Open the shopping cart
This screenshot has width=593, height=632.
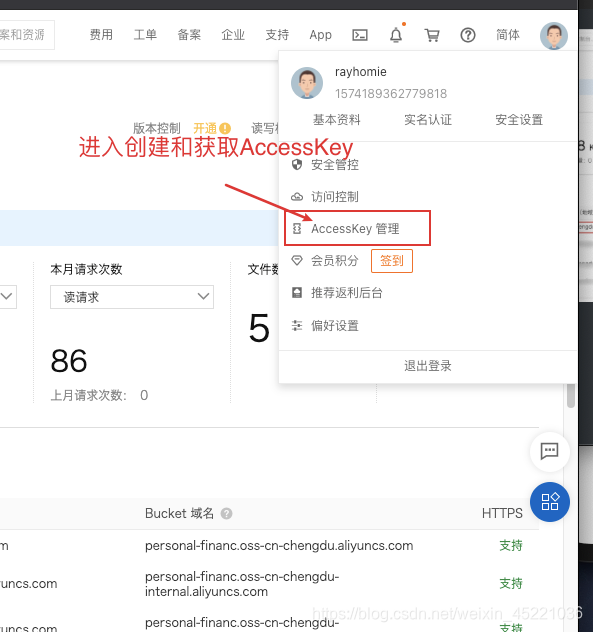432,35
